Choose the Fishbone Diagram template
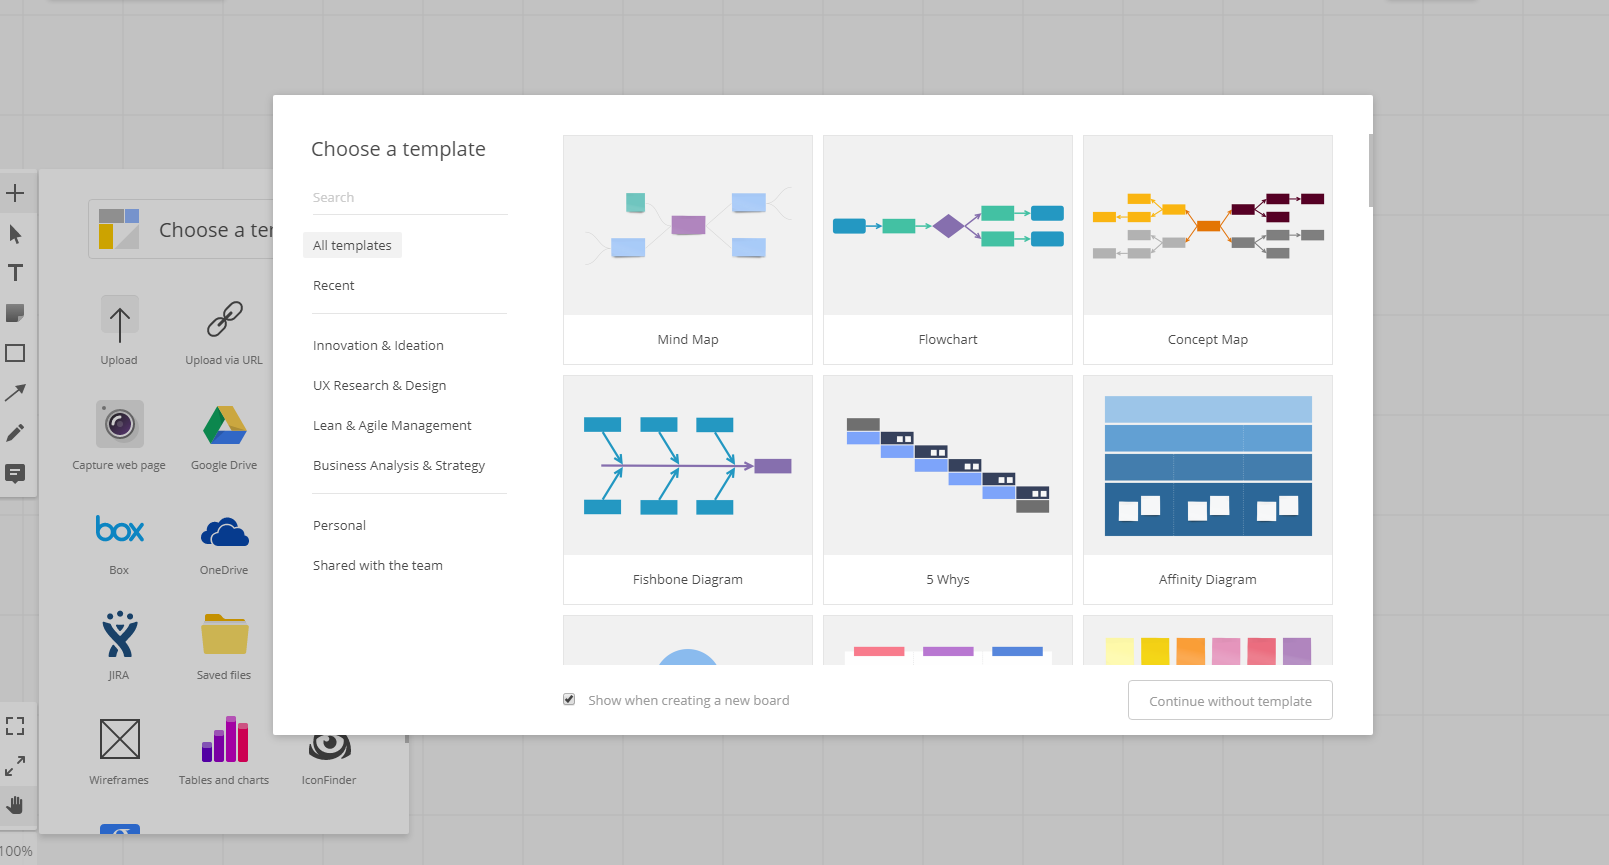 [688, 490]
